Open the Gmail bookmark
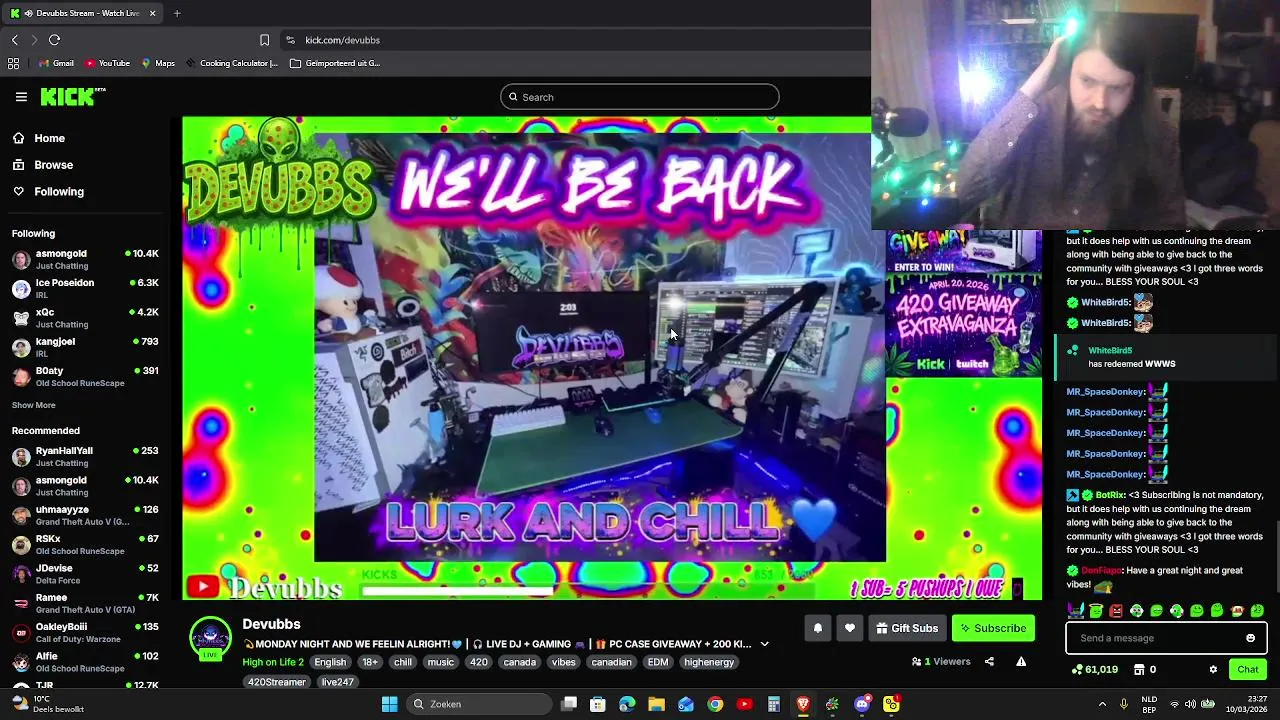The width and height of the screenshot is (1280, 720). (56, 63)
